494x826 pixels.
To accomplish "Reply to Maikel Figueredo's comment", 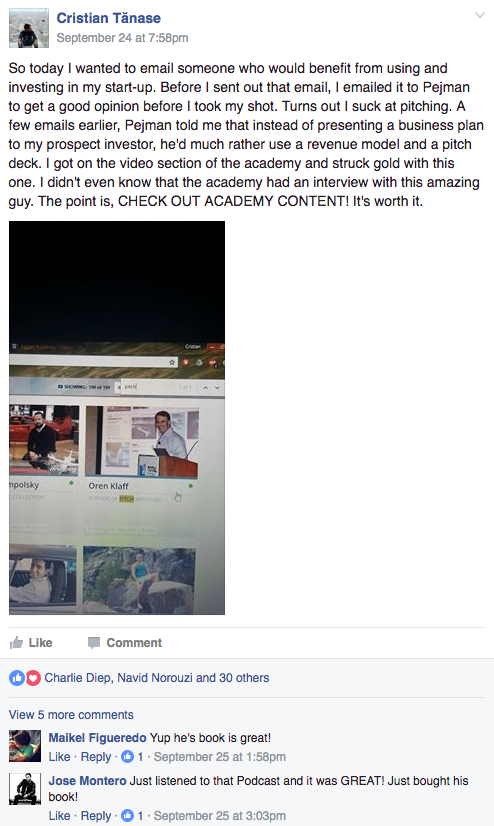I will click(x=96, y=757).
